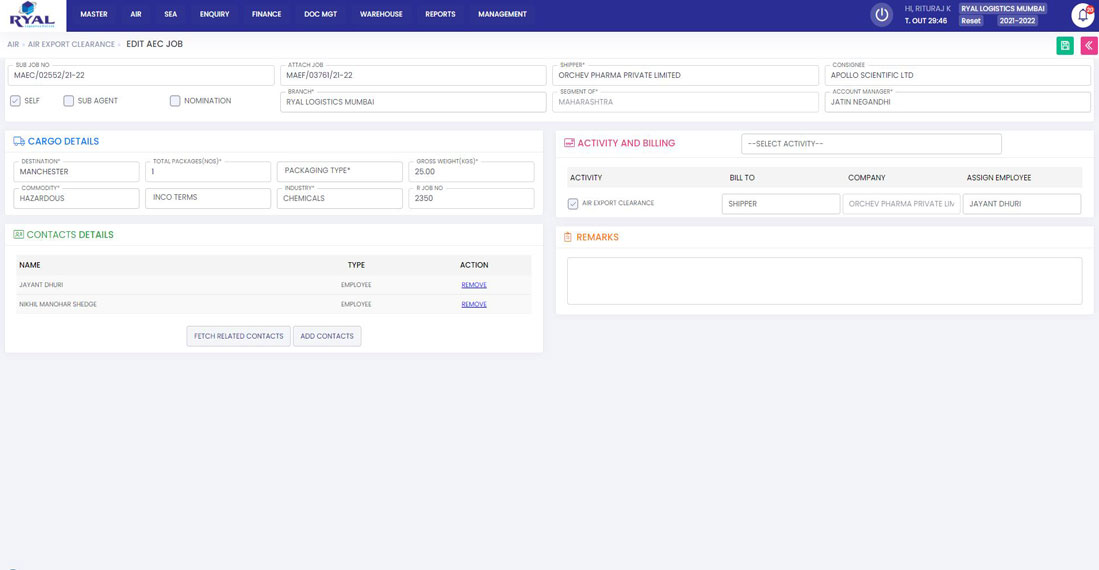1099x570 pixels.
Task: Open the Sea menu
Action: [170, 14]
